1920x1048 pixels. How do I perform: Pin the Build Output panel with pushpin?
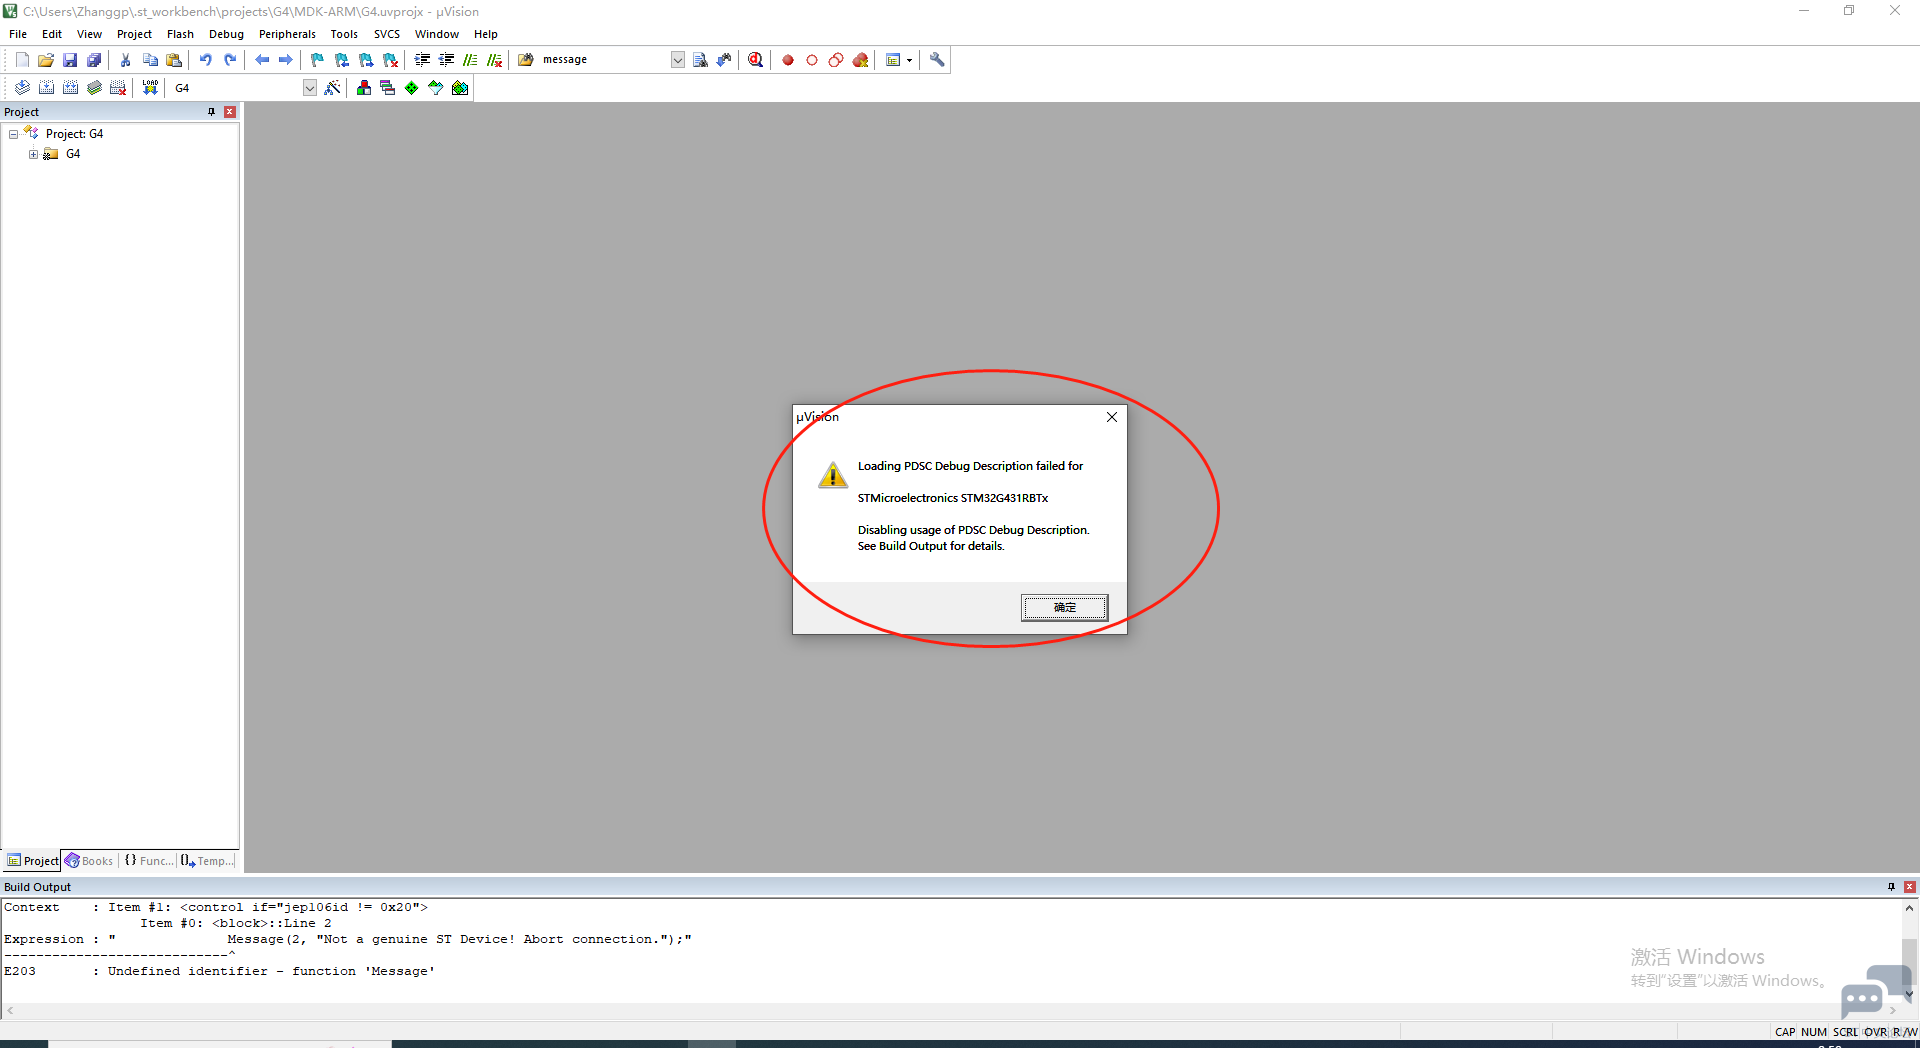tap(1891, 887)
